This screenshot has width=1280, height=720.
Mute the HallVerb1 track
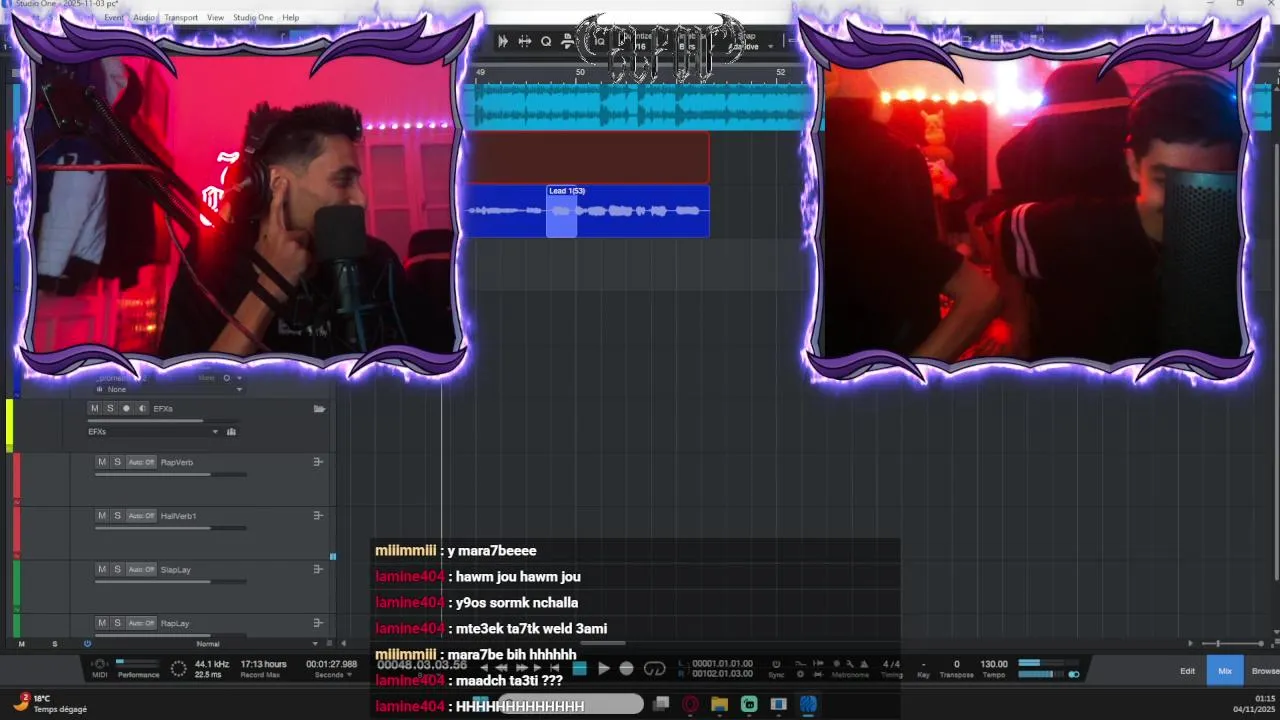101,516
